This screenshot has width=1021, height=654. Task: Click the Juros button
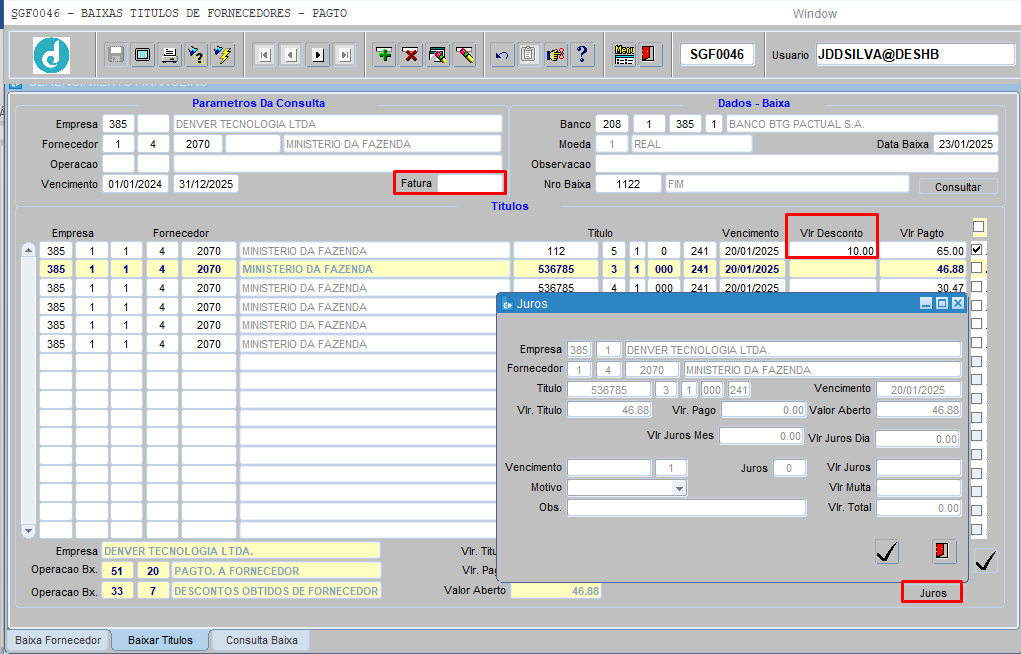(932, 593)
